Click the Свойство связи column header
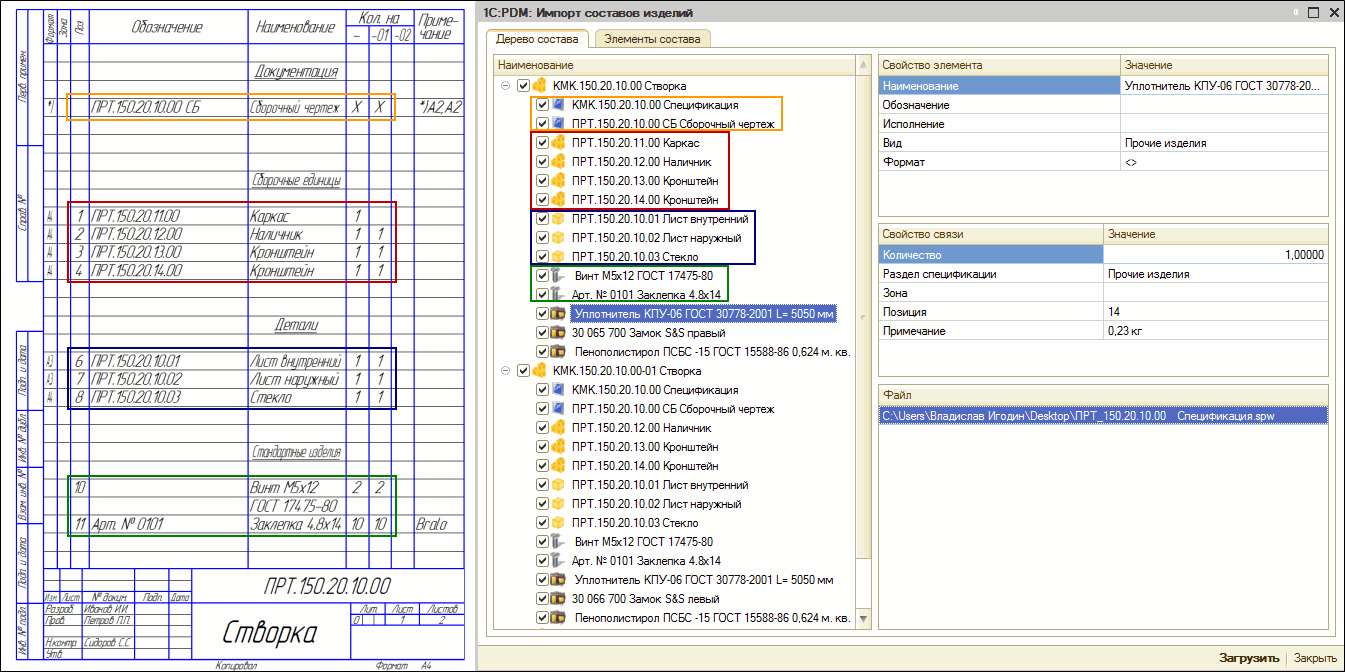 991,234
